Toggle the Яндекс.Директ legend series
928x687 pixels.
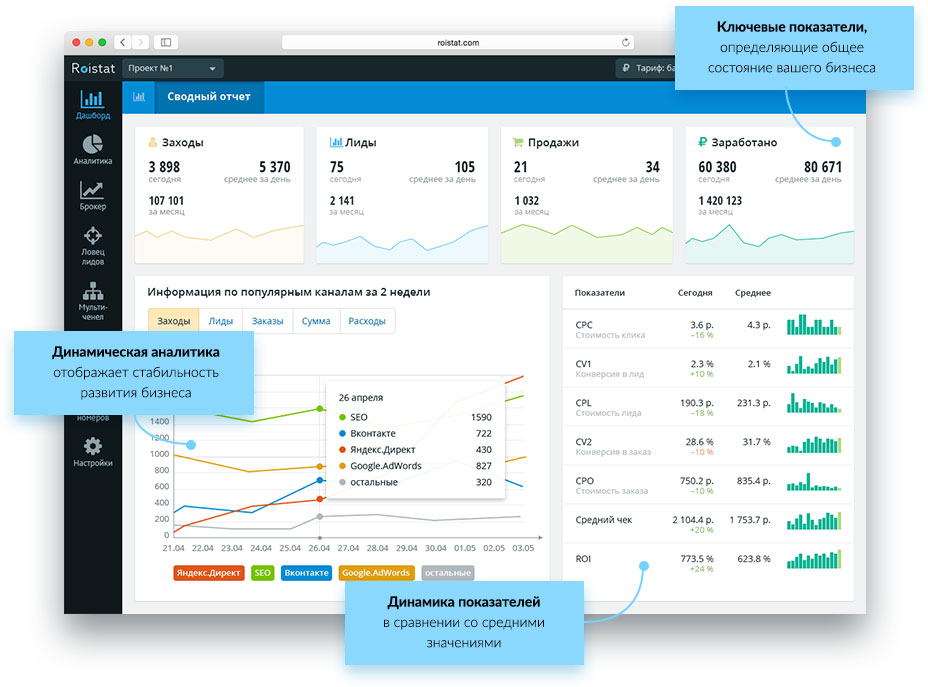(208, 573)
